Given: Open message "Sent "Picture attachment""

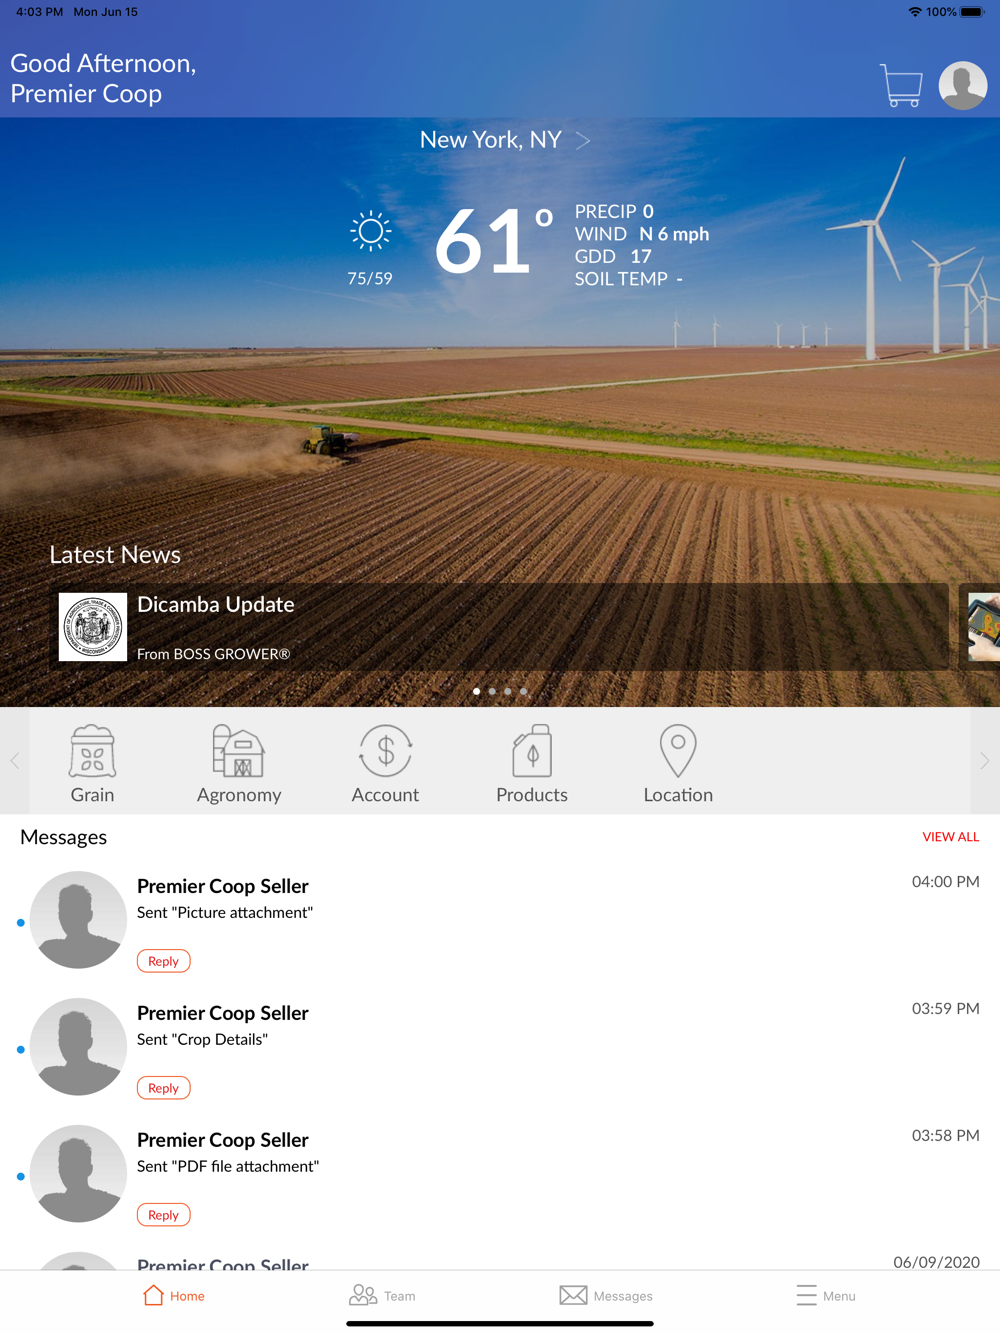Looking at the screenshot, I should pyautogui.click(x=225, y=912).
